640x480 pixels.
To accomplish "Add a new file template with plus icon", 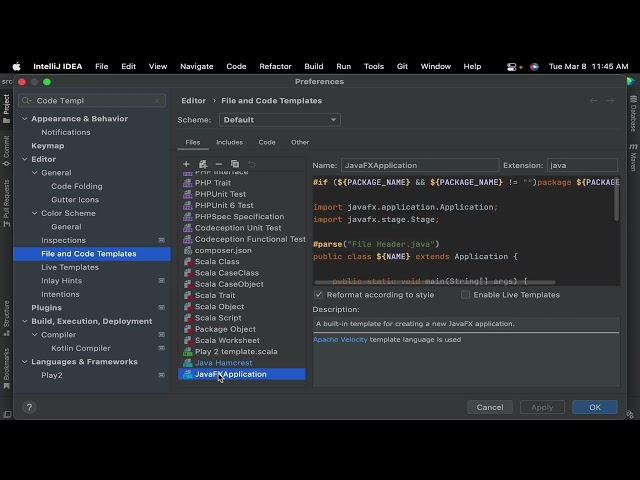I will pyautogui.click(x=186, y=164).
